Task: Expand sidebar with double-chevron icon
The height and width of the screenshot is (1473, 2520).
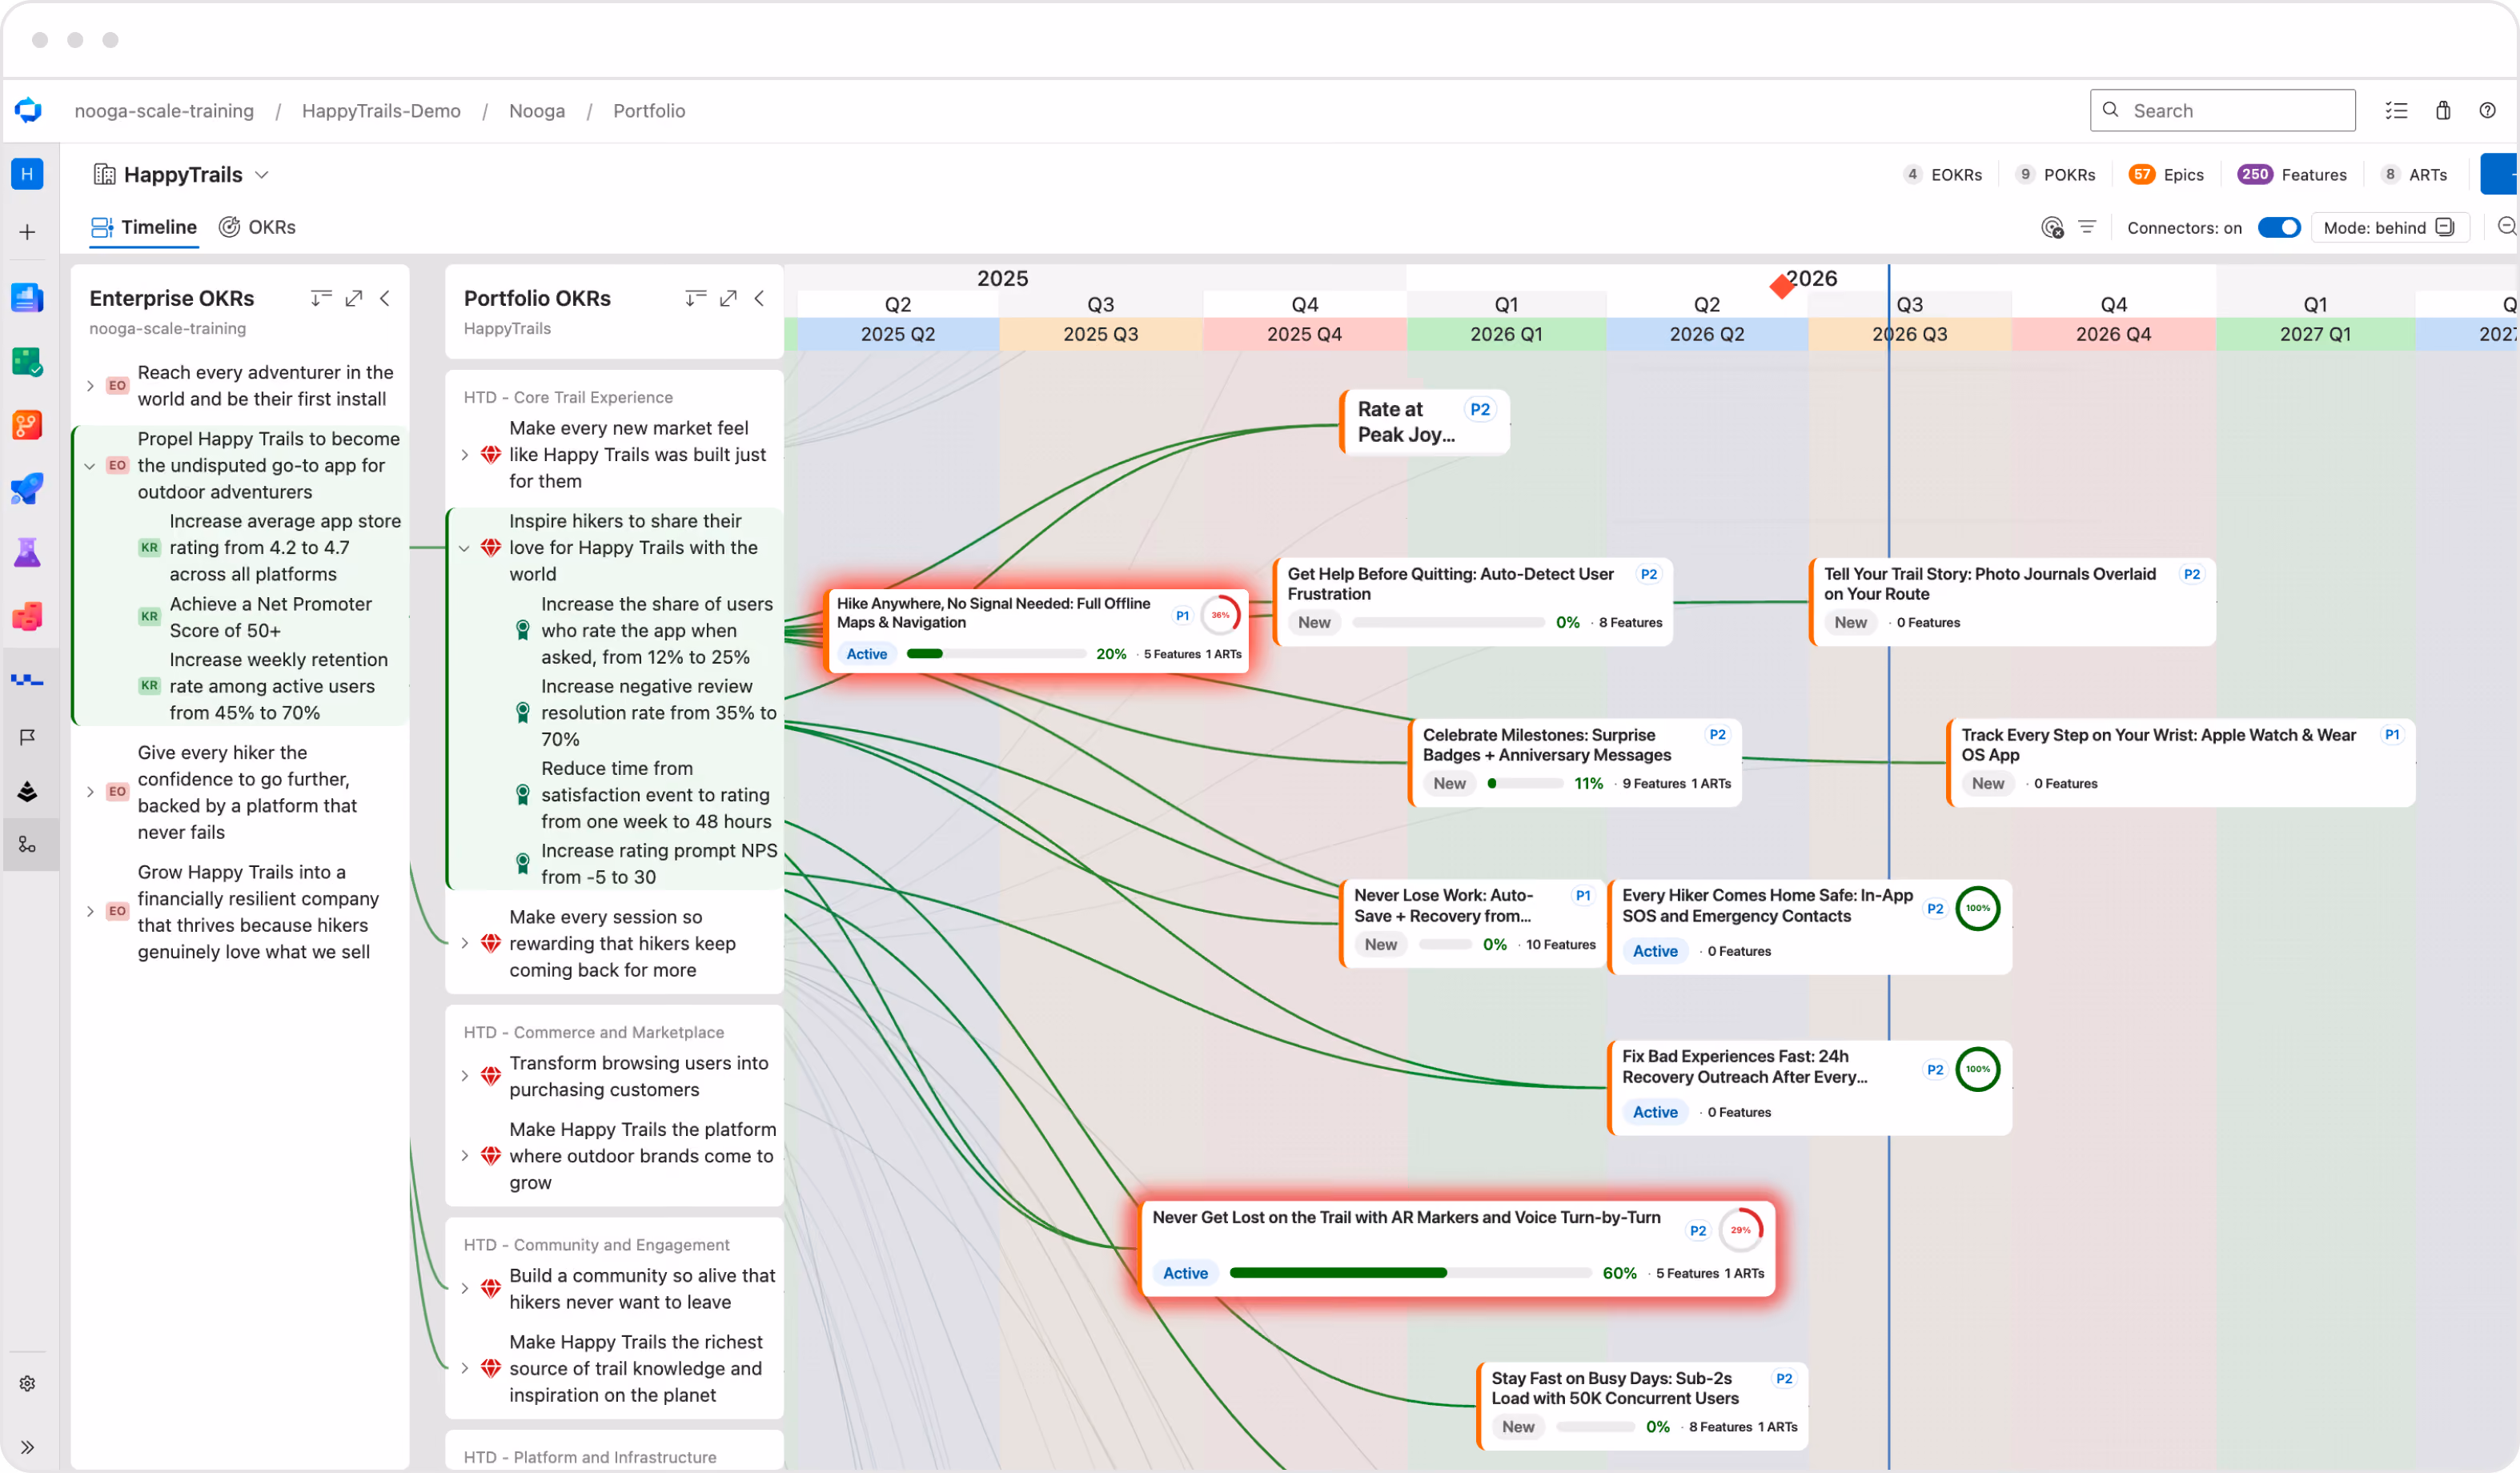Action: (x=27, y=1447)
